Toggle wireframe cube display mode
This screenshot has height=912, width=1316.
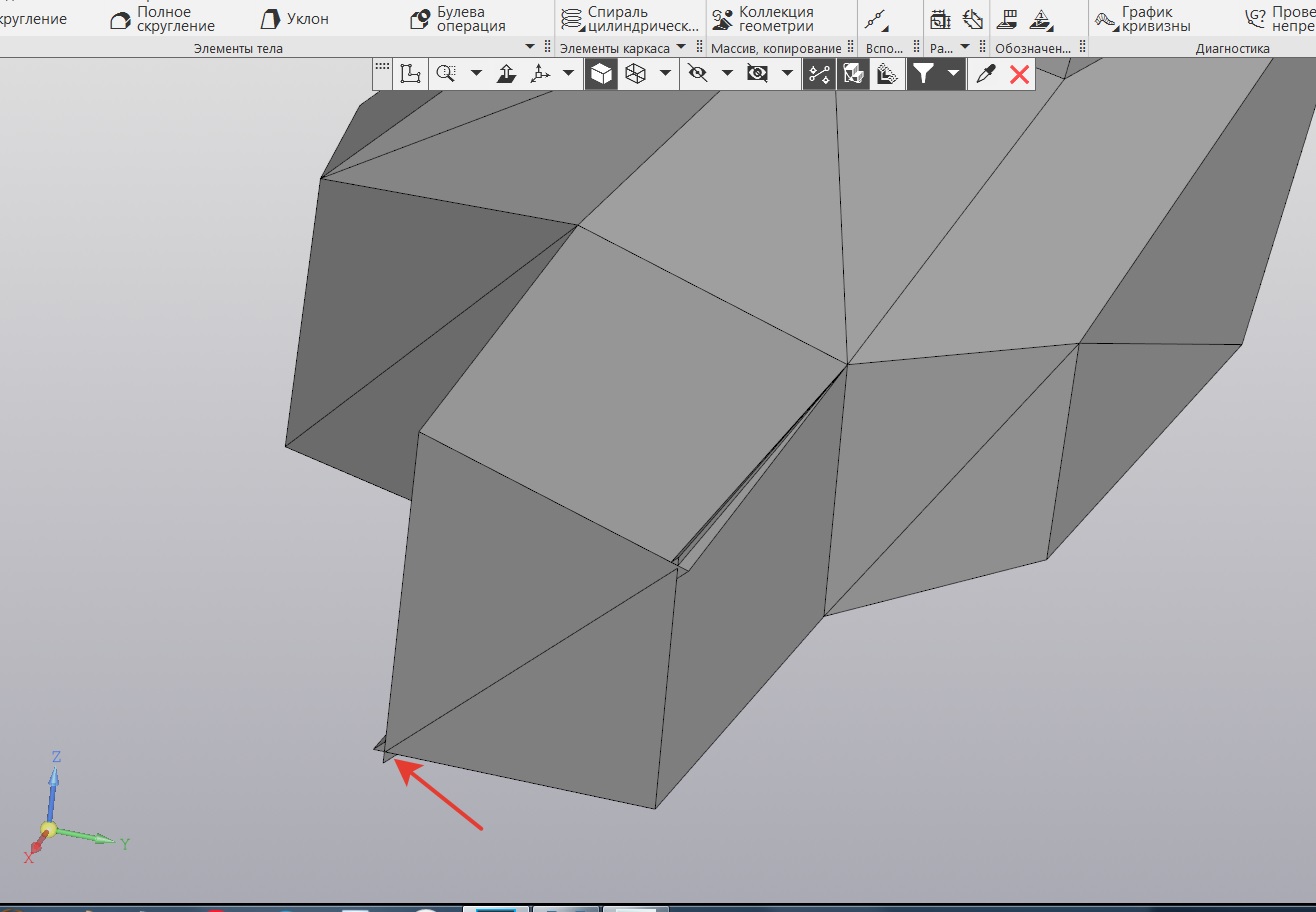[635, 73]
